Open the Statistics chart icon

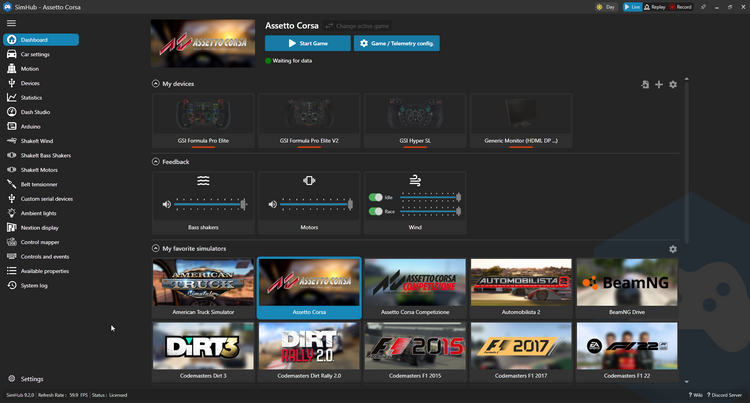[x=11, y=98]
